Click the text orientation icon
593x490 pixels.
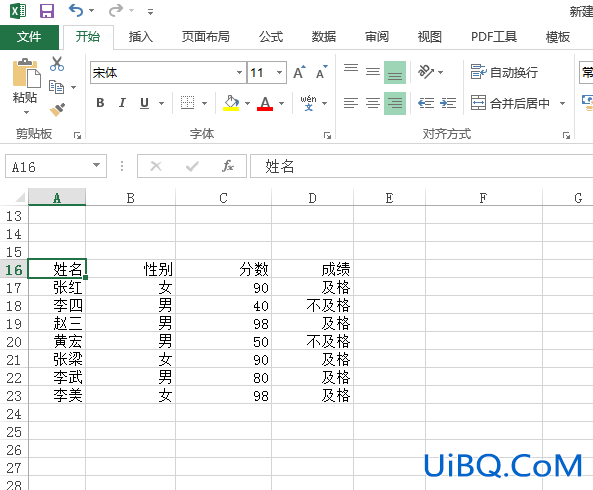click(426, 71)
